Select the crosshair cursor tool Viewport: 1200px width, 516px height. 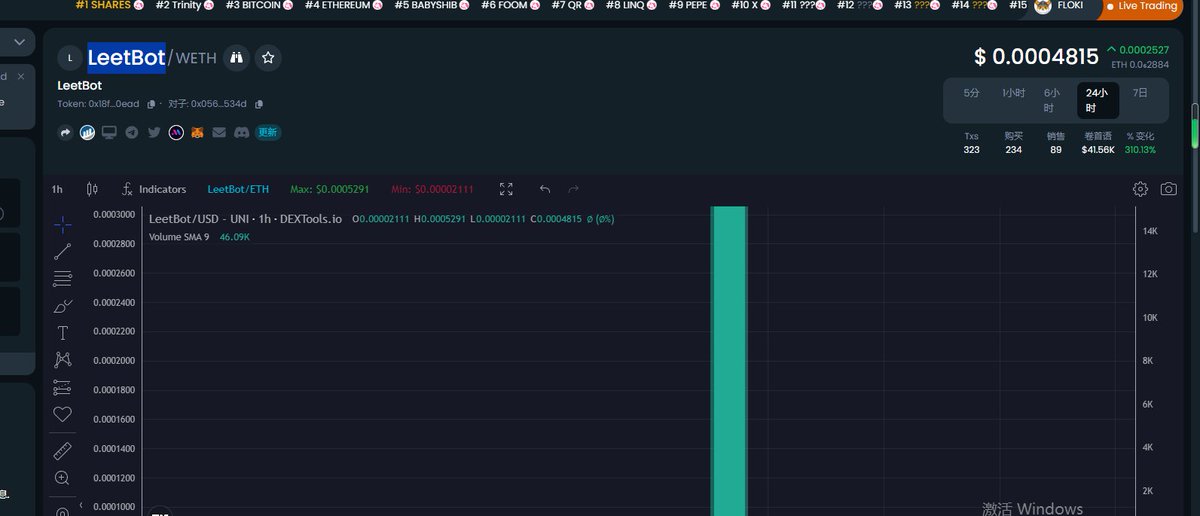[62, 224]
